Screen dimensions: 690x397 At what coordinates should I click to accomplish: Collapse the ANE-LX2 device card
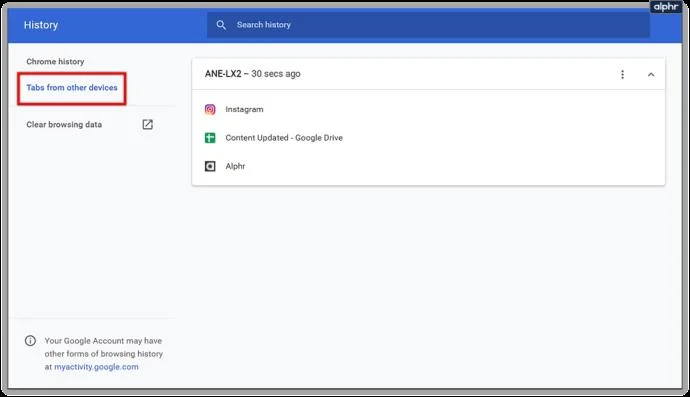[651, 74]
